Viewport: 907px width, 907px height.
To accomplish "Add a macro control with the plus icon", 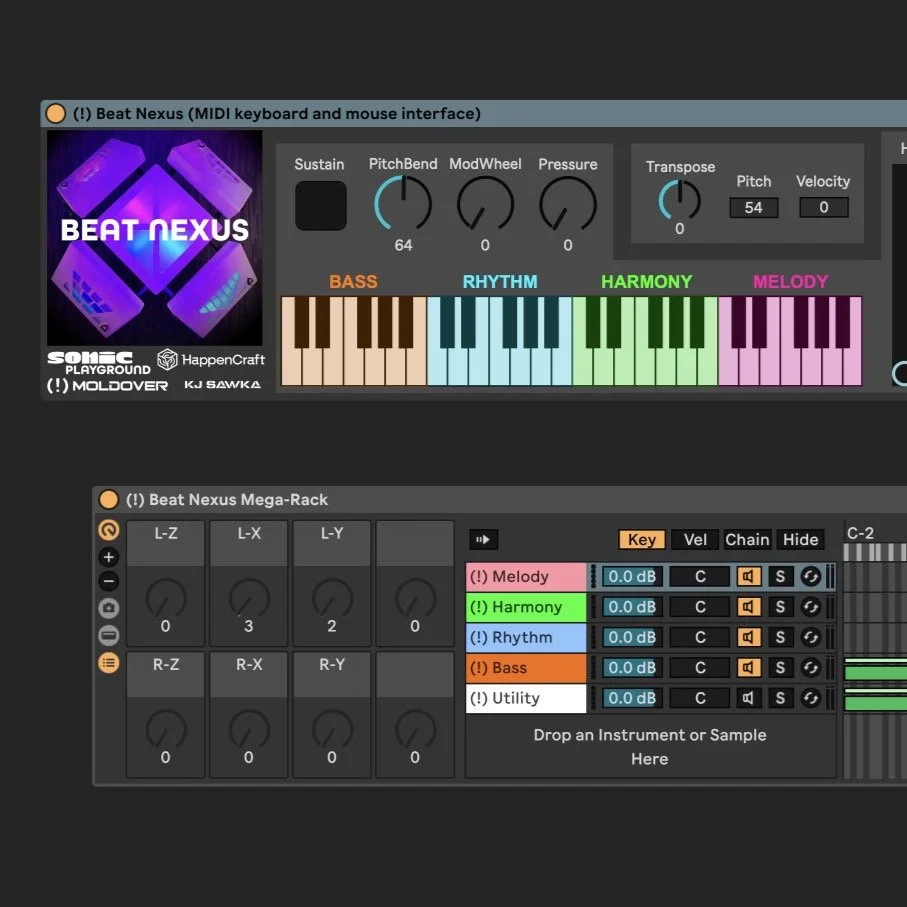I will [109, 556].
